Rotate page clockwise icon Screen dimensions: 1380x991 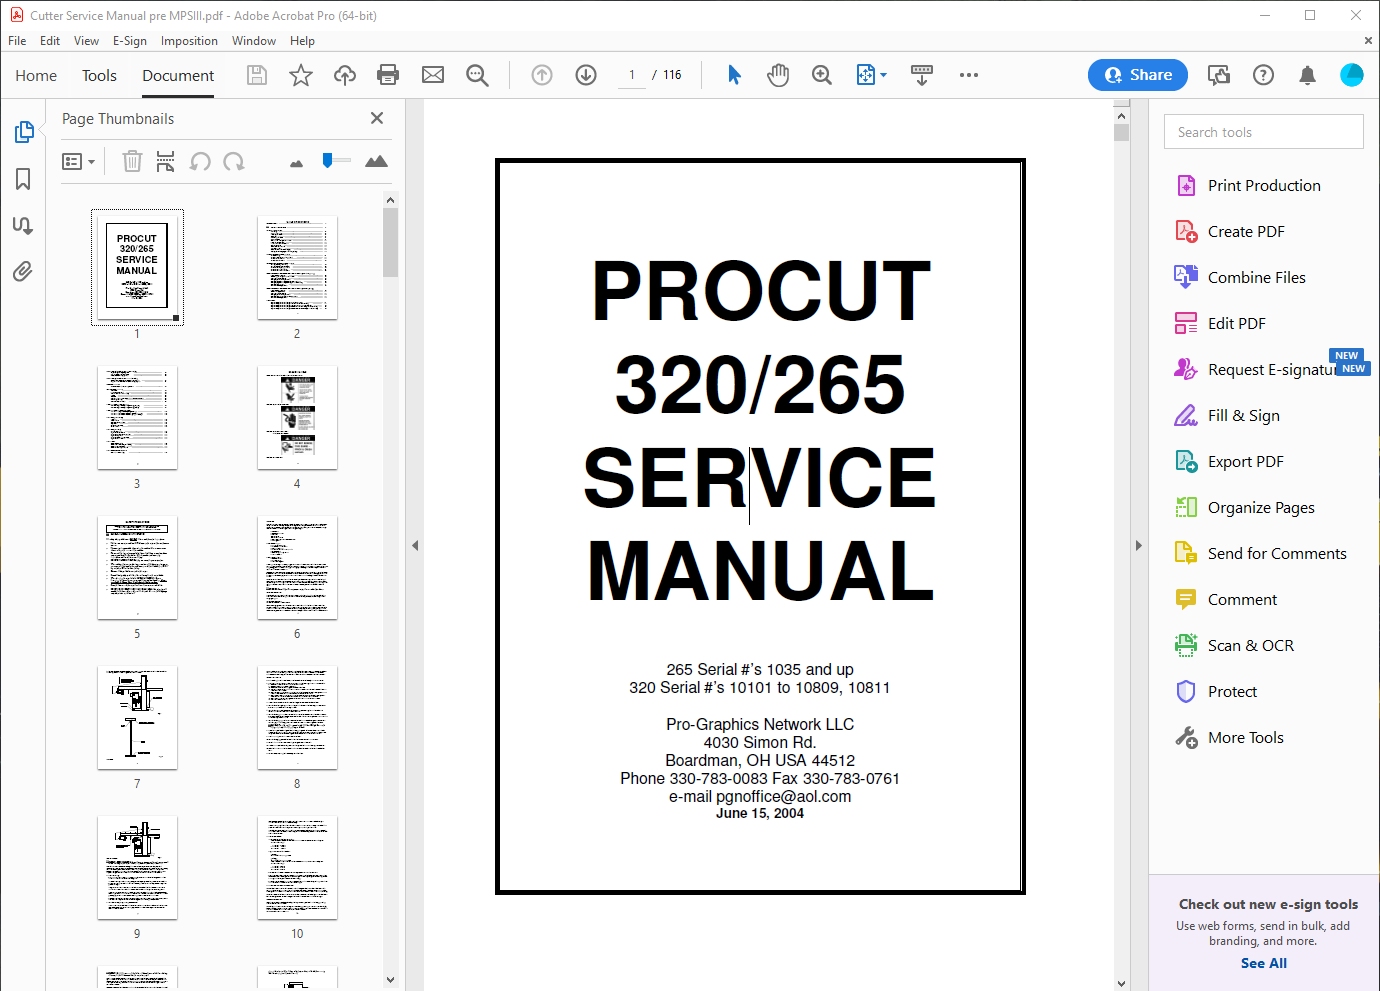click(234, 161)
